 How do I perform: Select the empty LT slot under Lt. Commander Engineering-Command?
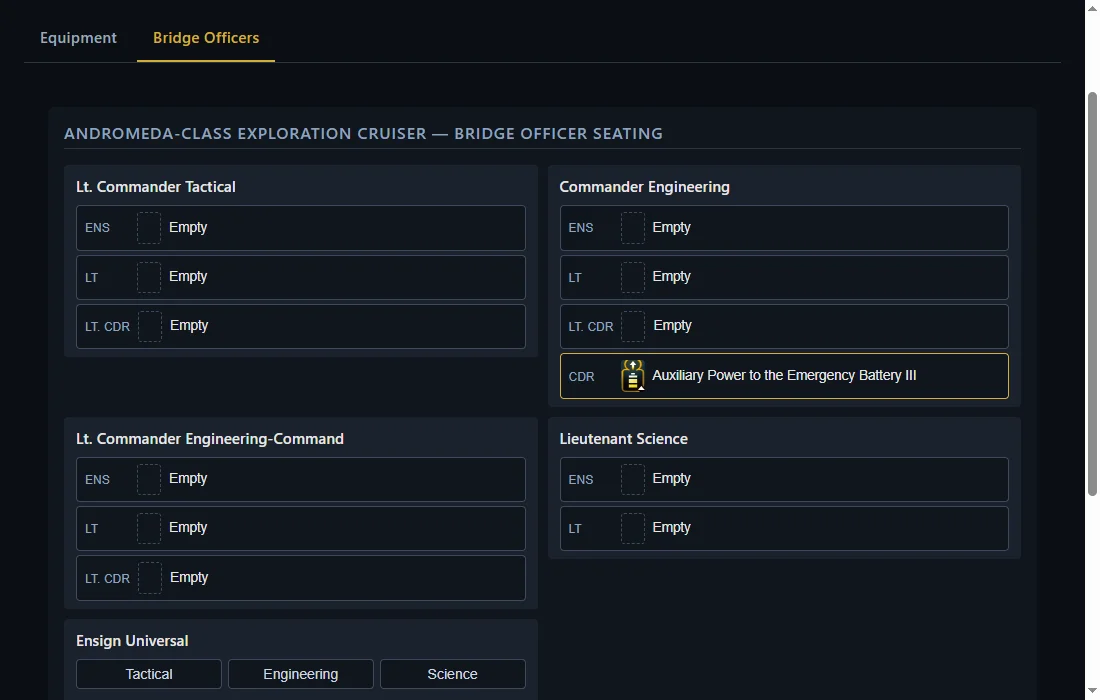(x=300, y=528)
